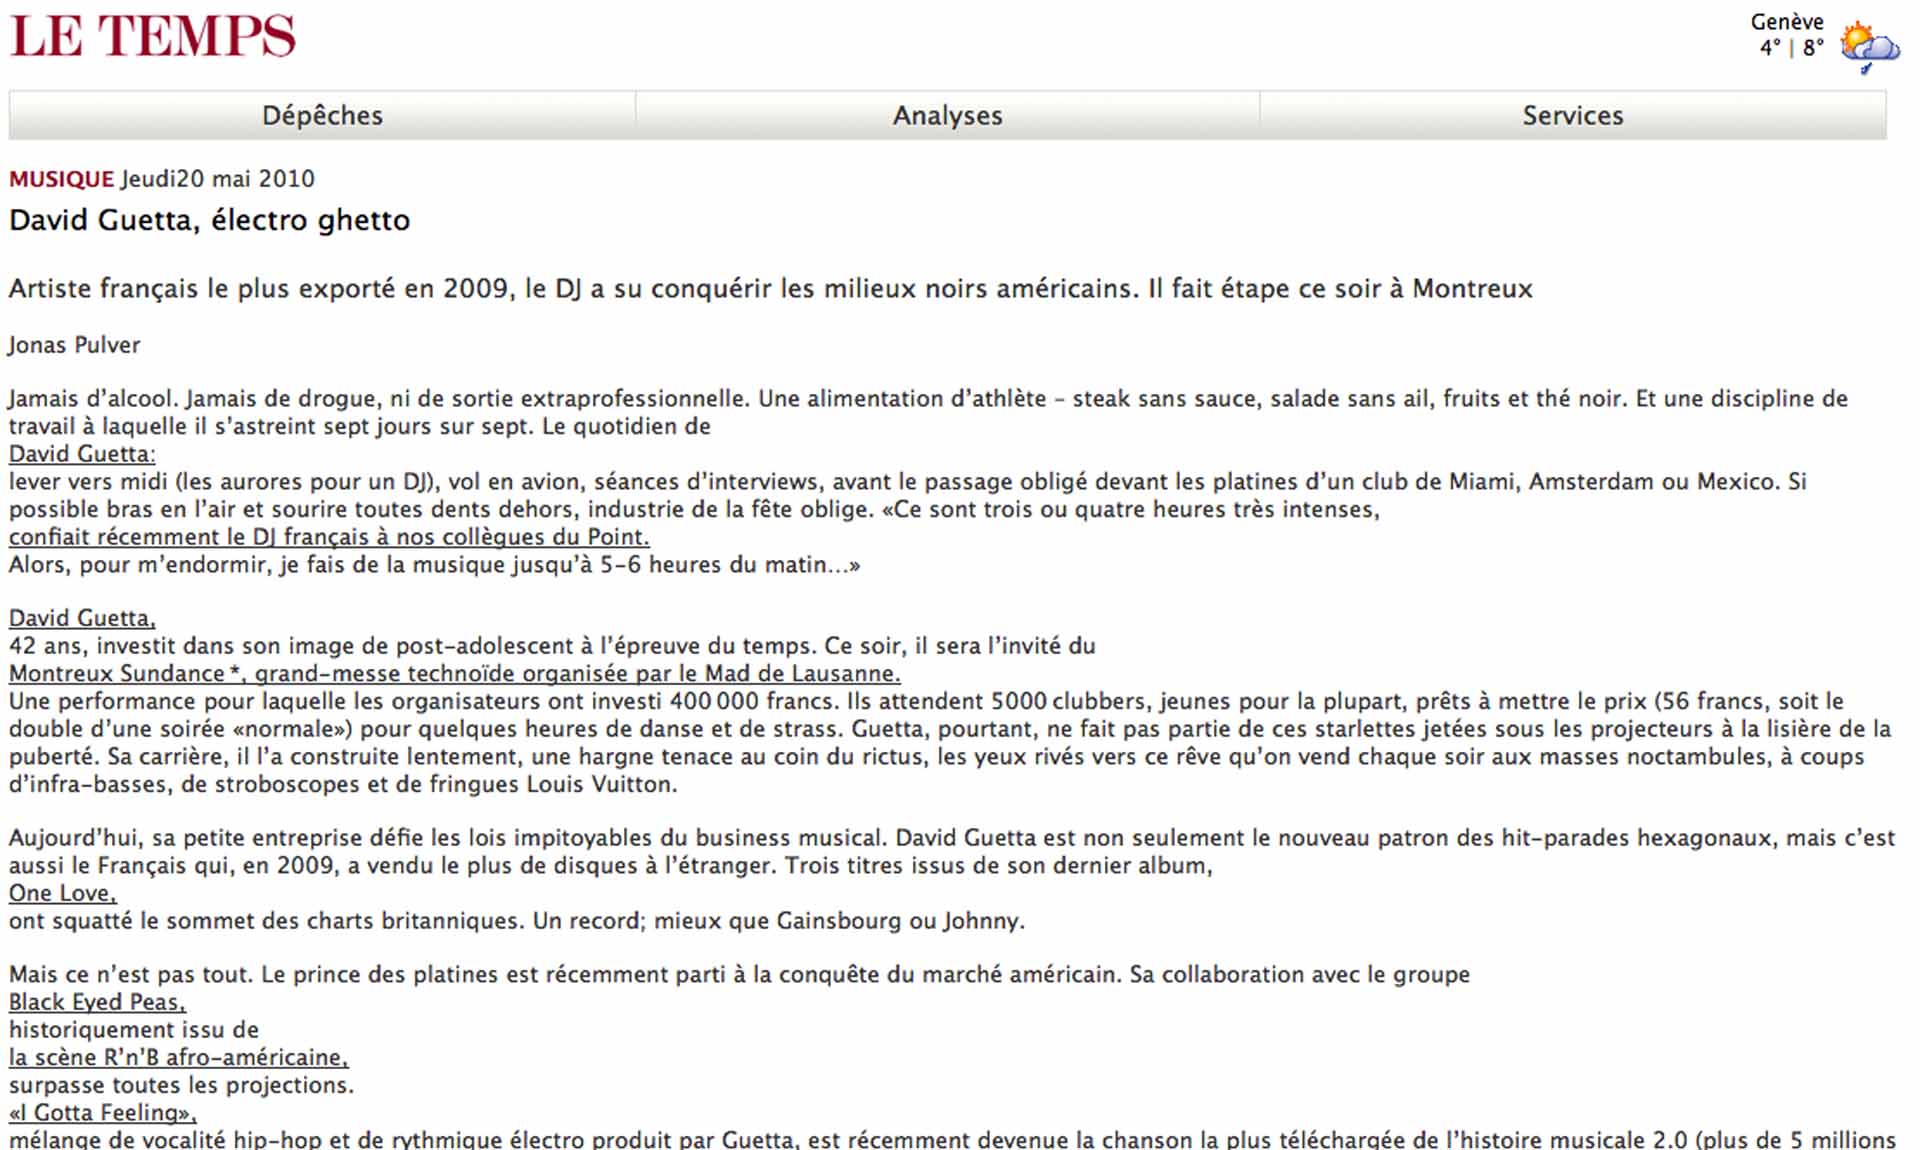Screen dimensions: 1920x1150
Task: Open link 'confiait récemment le DJ français'
Action: pyautogui.click(x=329, y=537)
